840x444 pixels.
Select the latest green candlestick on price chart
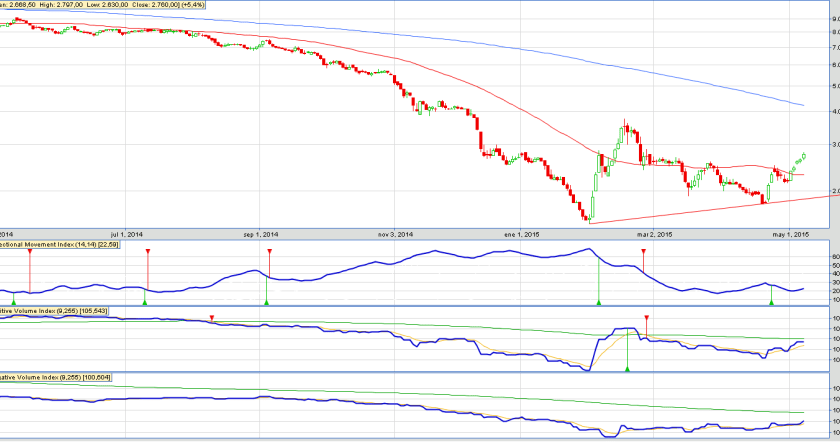[x=803, y=155]
